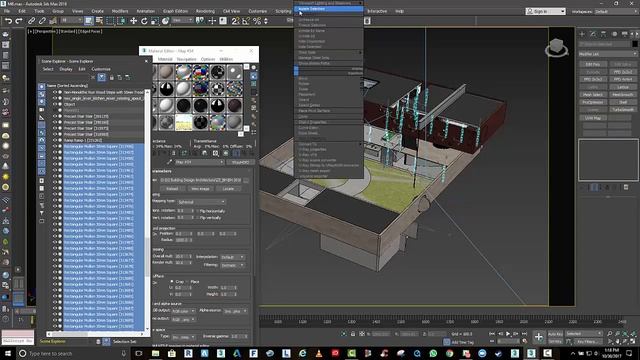Select the Crop radio button
This screenshot has height=360, width=640.
[172, 281]
